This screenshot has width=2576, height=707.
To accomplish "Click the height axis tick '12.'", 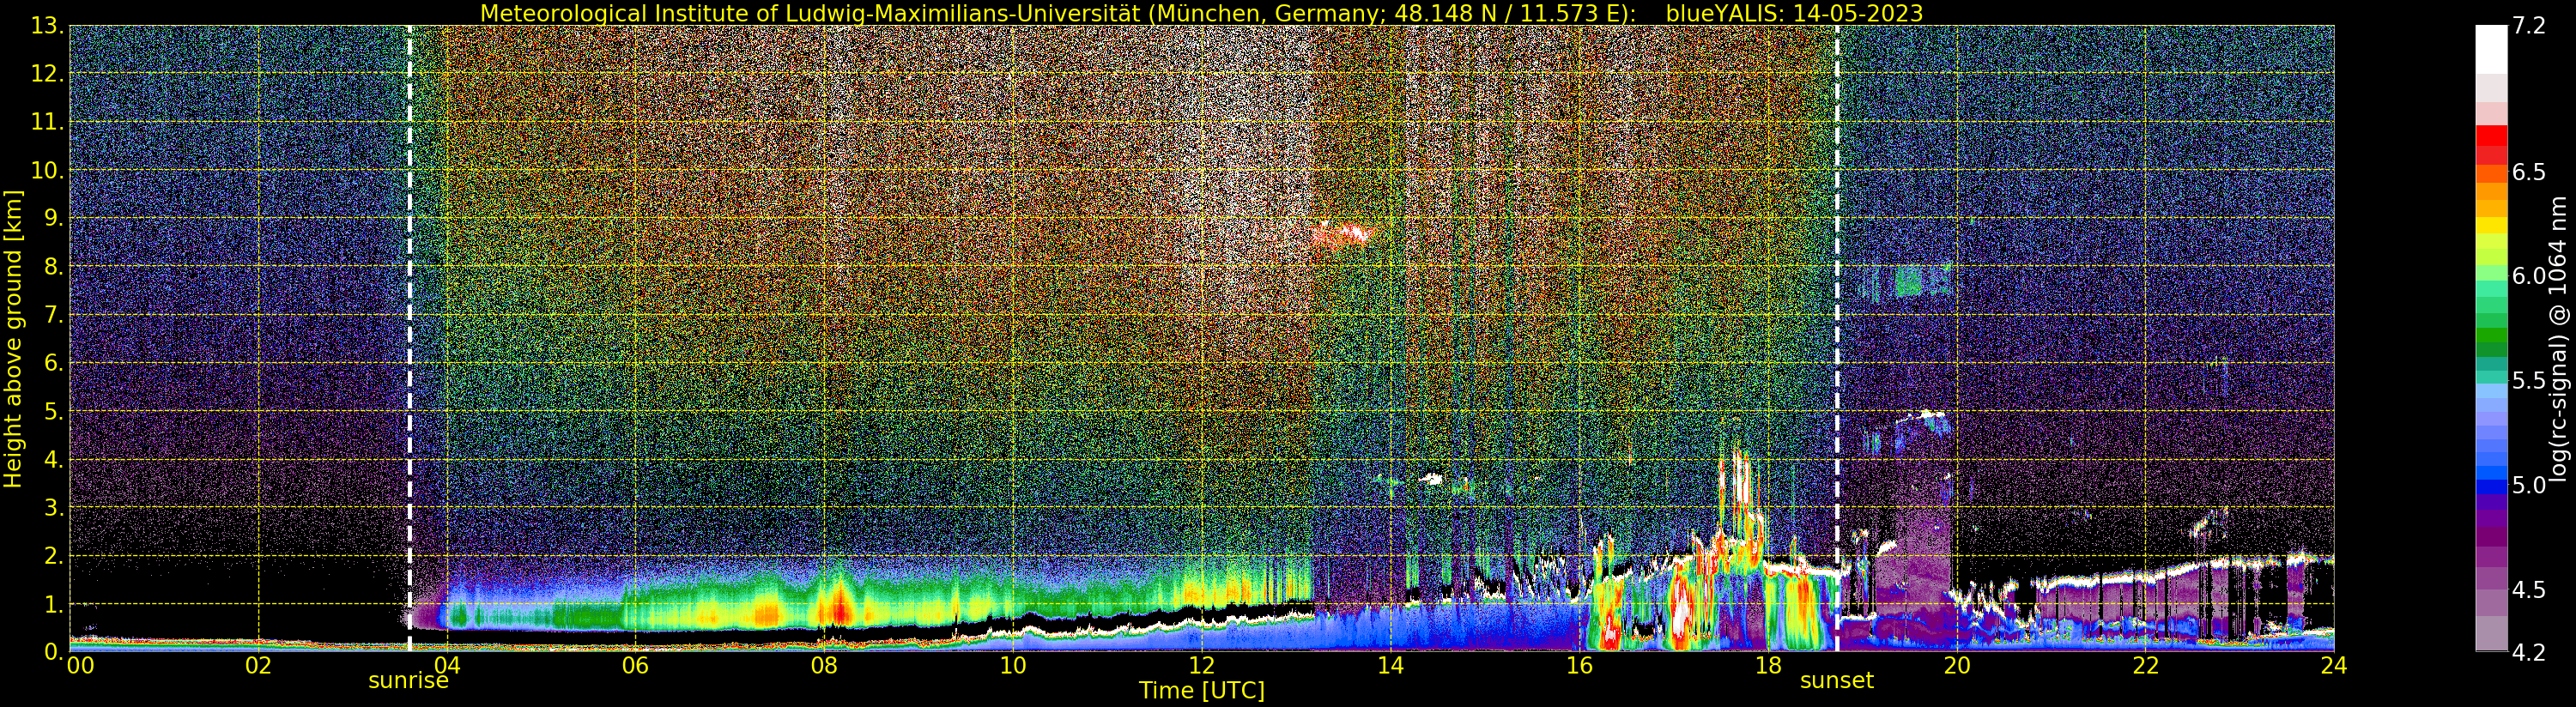I will tap(47, 74).
